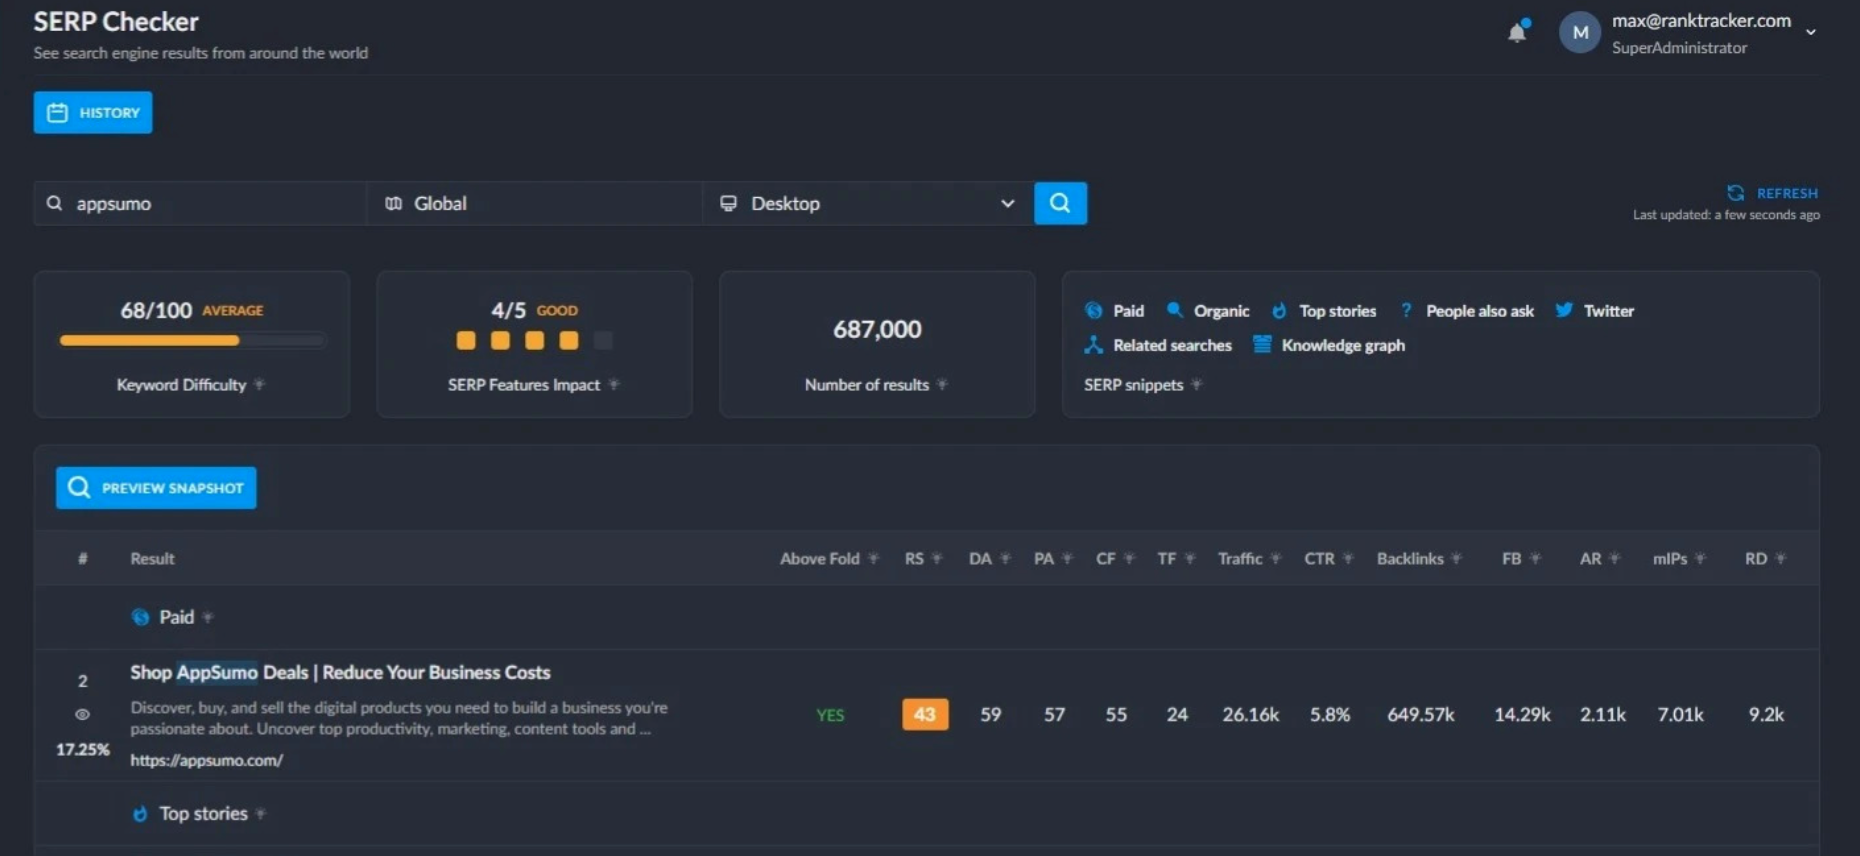Click the Keyword Difficulty progress bar
Screen dimensions: 1860x856
coord(192,341)
